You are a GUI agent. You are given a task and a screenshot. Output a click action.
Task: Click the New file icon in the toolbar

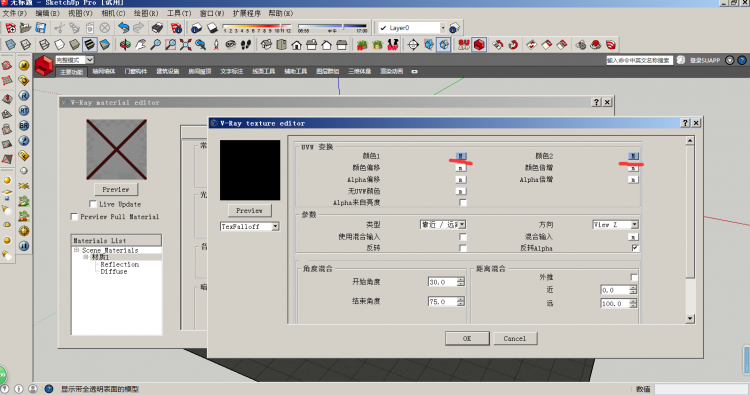point(10,28)
